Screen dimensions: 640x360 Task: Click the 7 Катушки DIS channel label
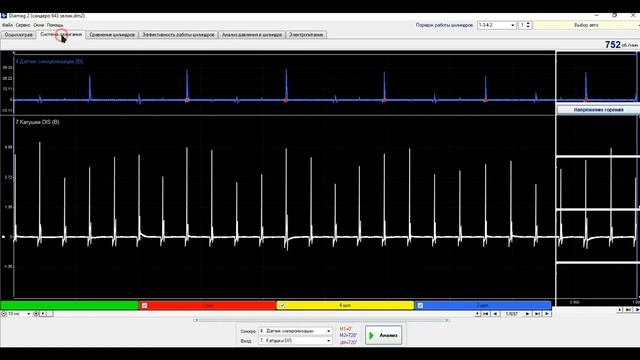tap(38, 122)
